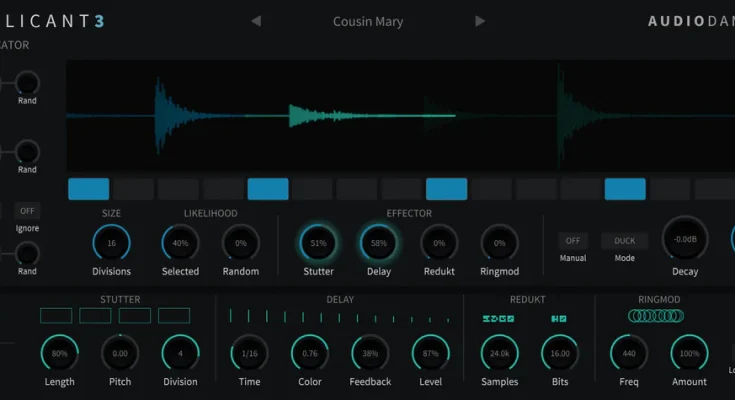Load the previous preset with left arrow

[256, 21]
